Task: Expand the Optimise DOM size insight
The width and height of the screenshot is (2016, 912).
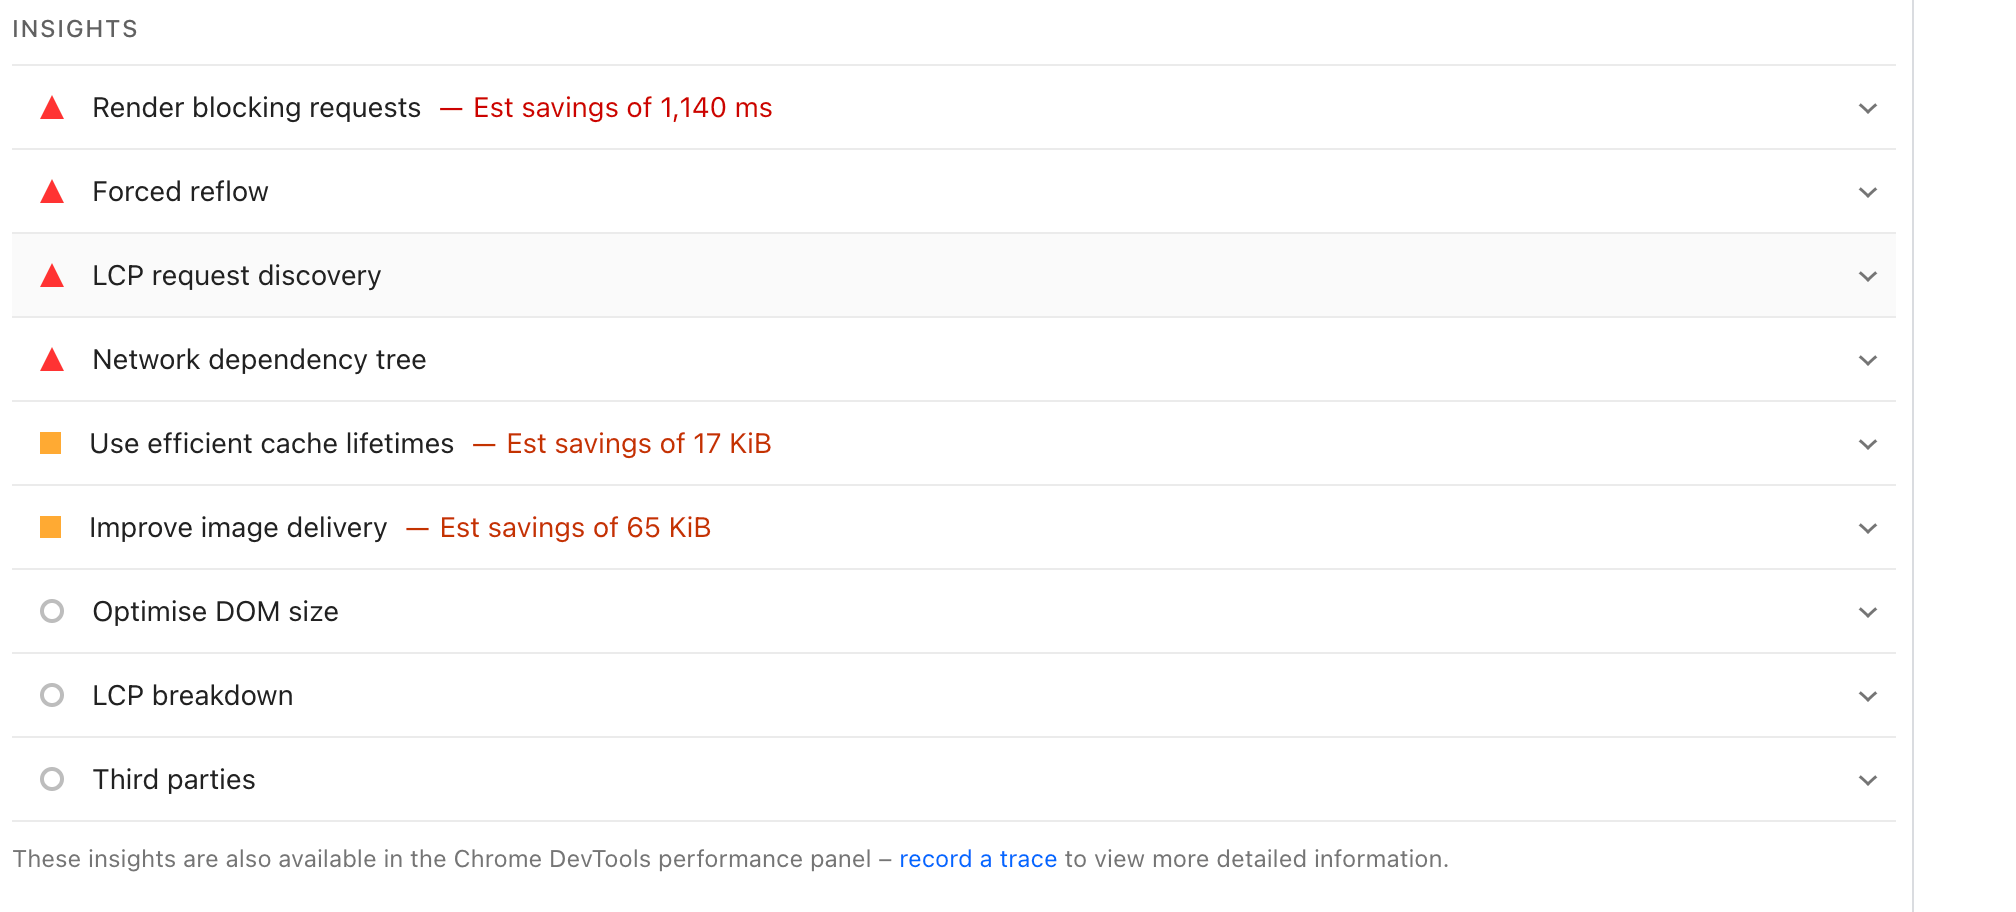Action: click(x=1868, y=612)
